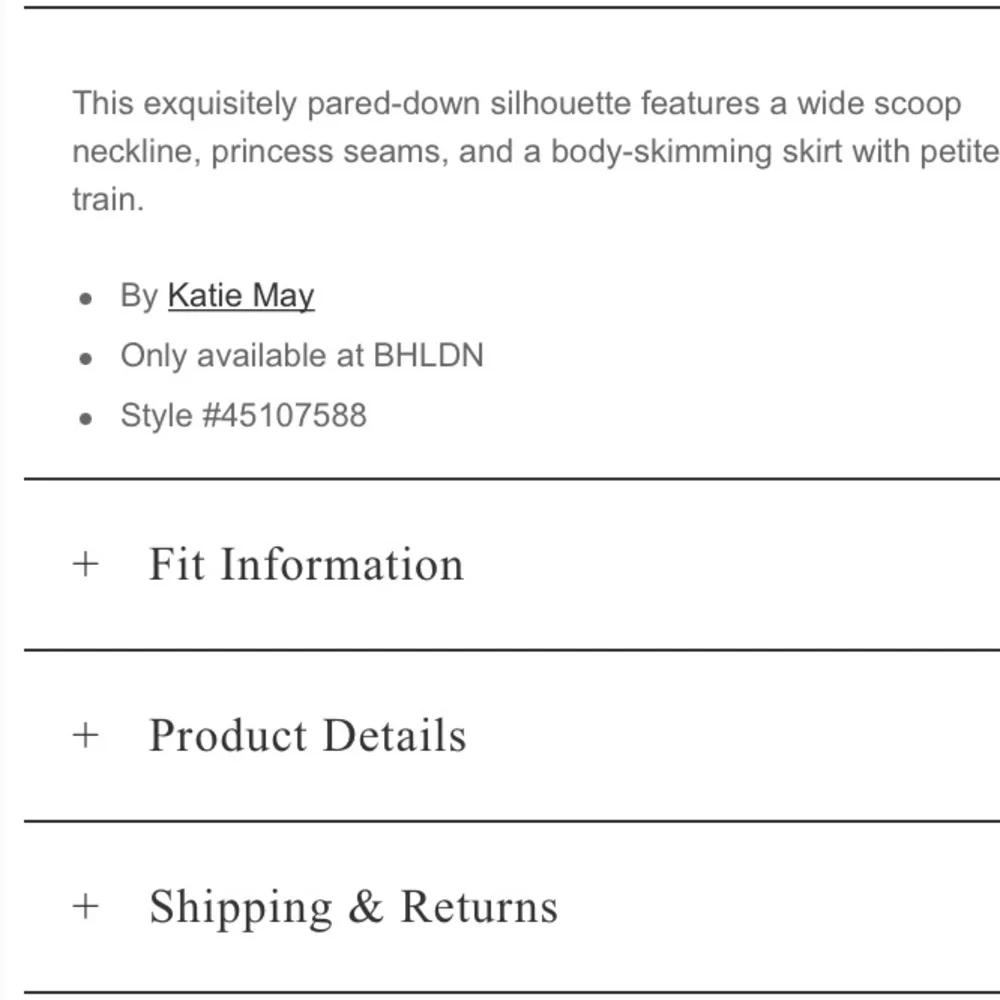Click the 'Only available at BHLDN' line

coord(301,356)
